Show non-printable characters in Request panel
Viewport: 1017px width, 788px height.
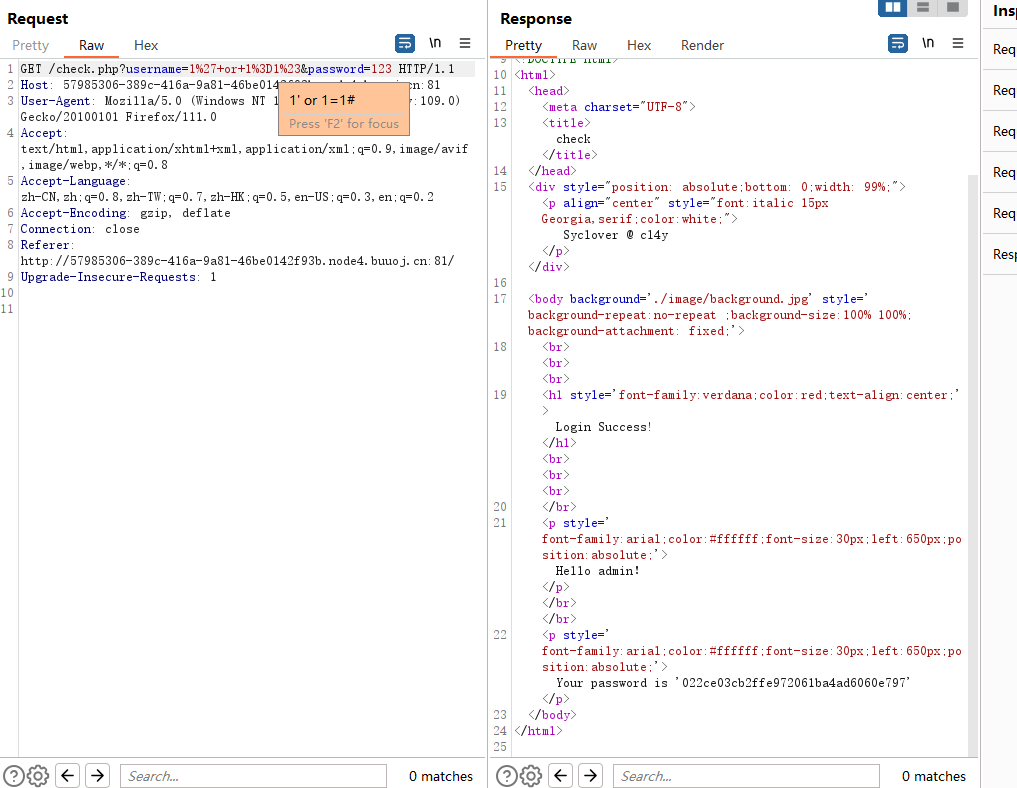[435, 43]
